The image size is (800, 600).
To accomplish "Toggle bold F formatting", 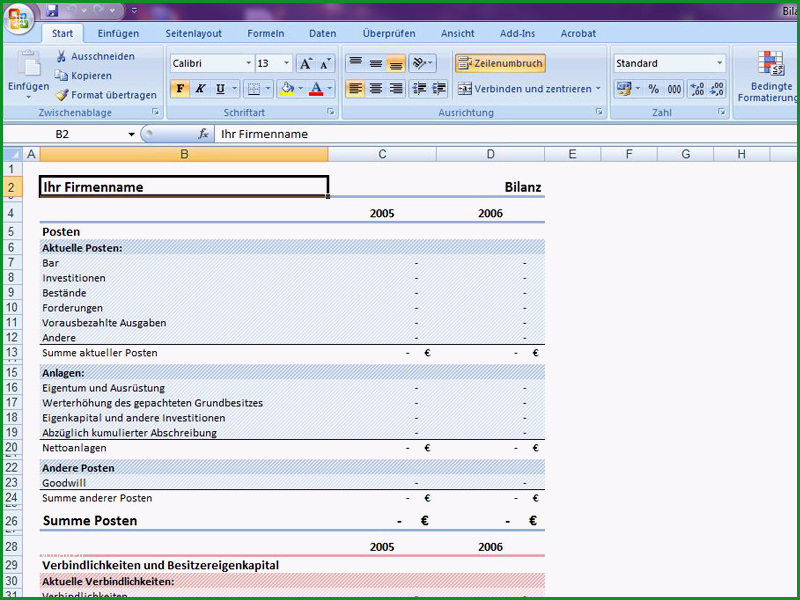I will click(180, 89).
